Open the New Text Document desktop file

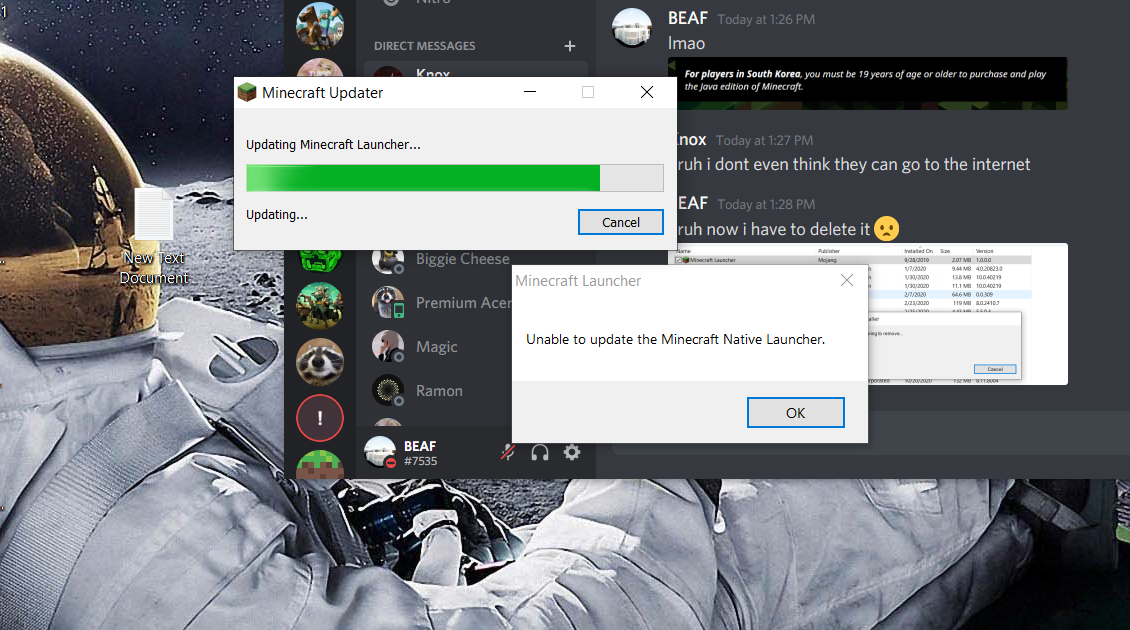pos(154,237)
